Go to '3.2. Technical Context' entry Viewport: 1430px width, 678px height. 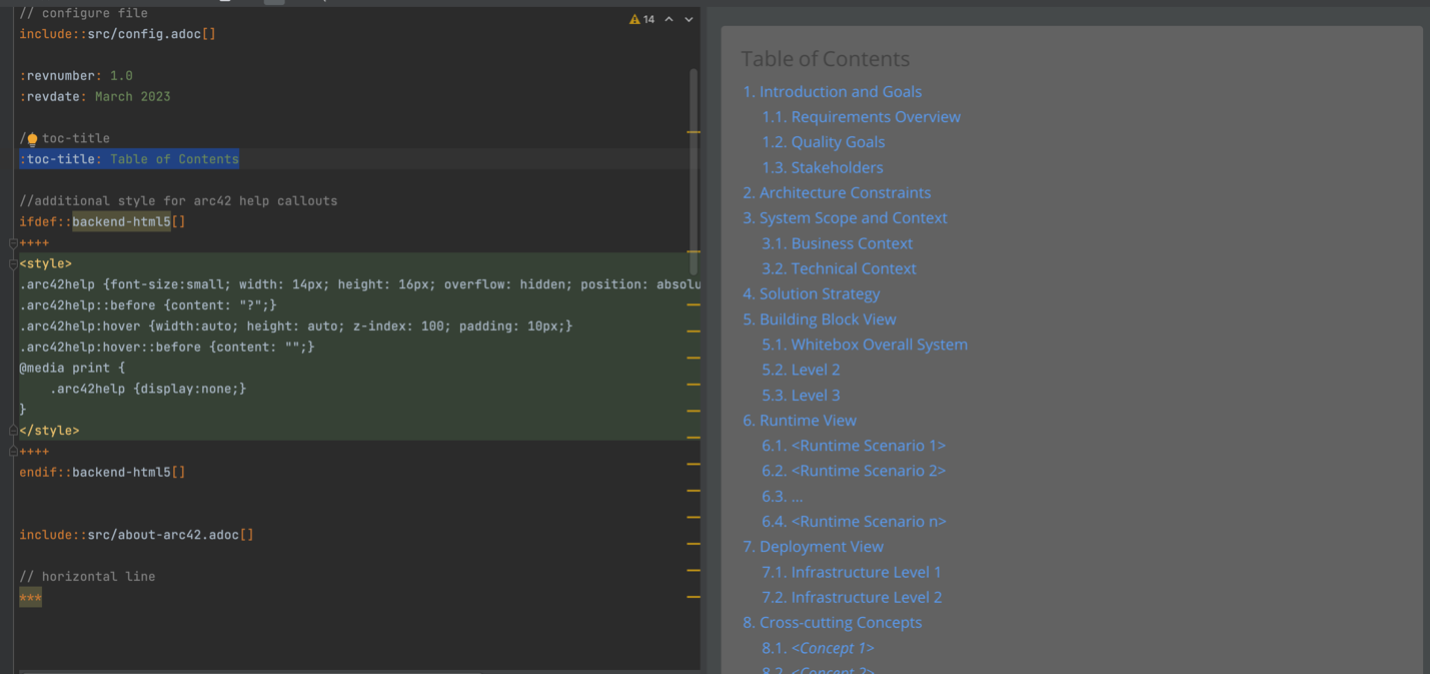click(839, 269)
